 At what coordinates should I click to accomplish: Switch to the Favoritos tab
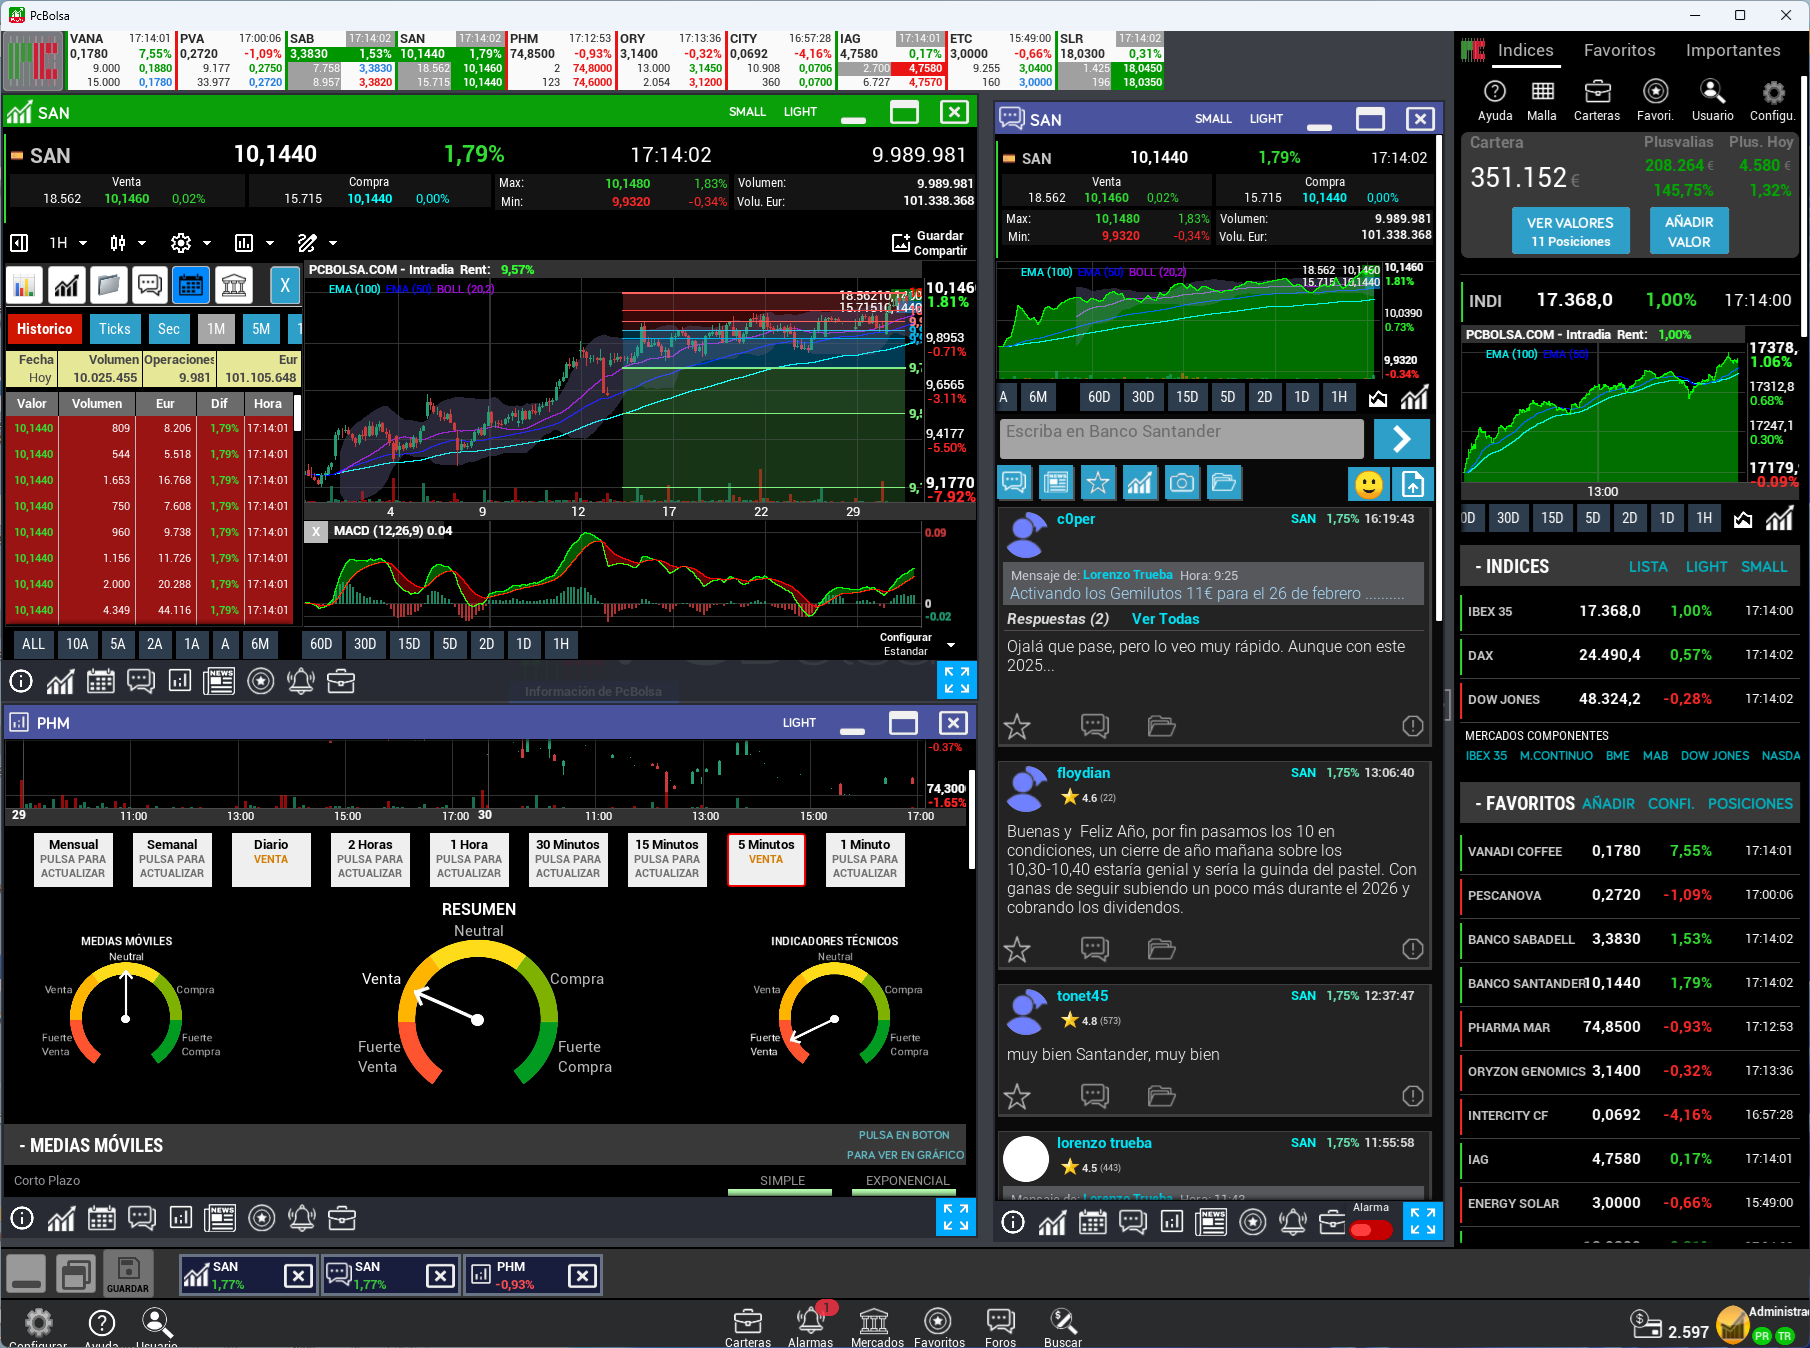(x=1619, y=50)
